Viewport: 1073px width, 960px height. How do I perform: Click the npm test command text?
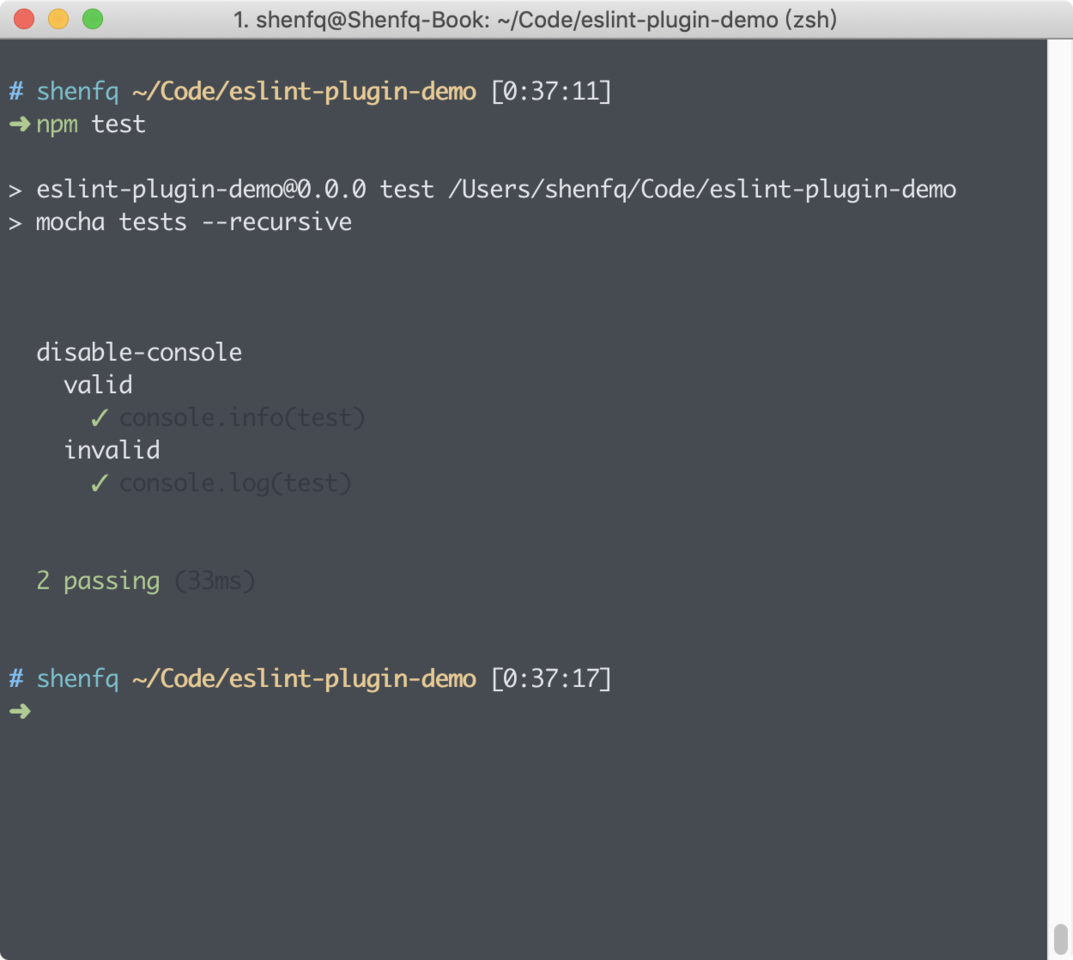click(x=91, y=125)
